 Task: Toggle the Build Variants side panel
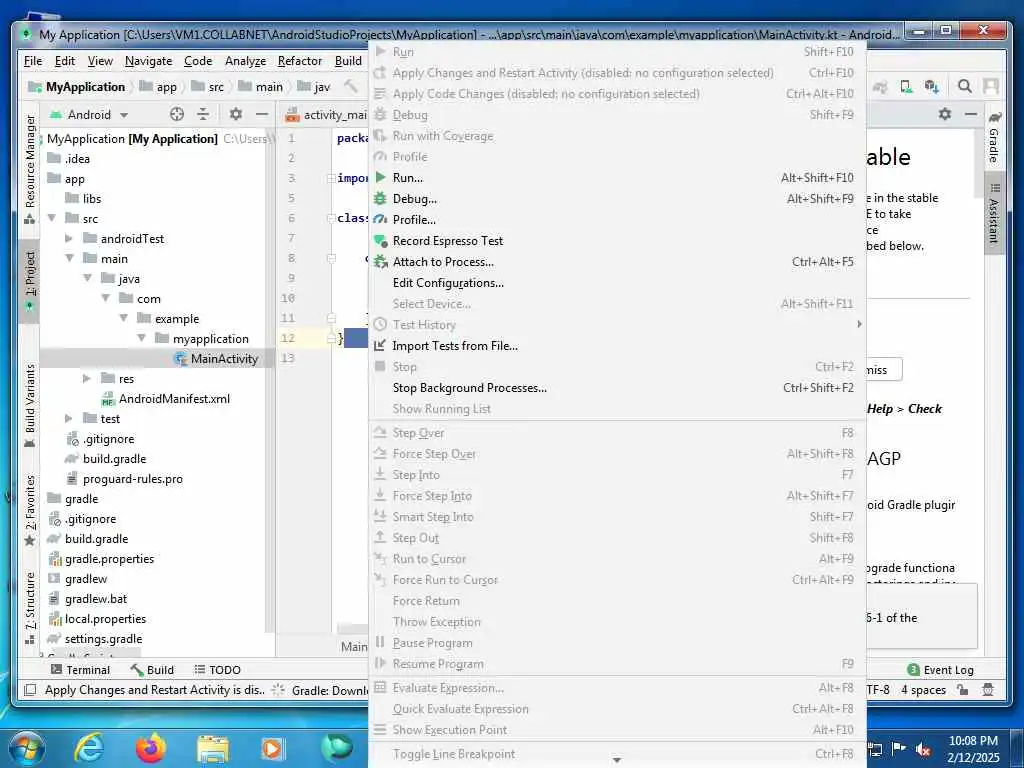[x=30, y=405]
